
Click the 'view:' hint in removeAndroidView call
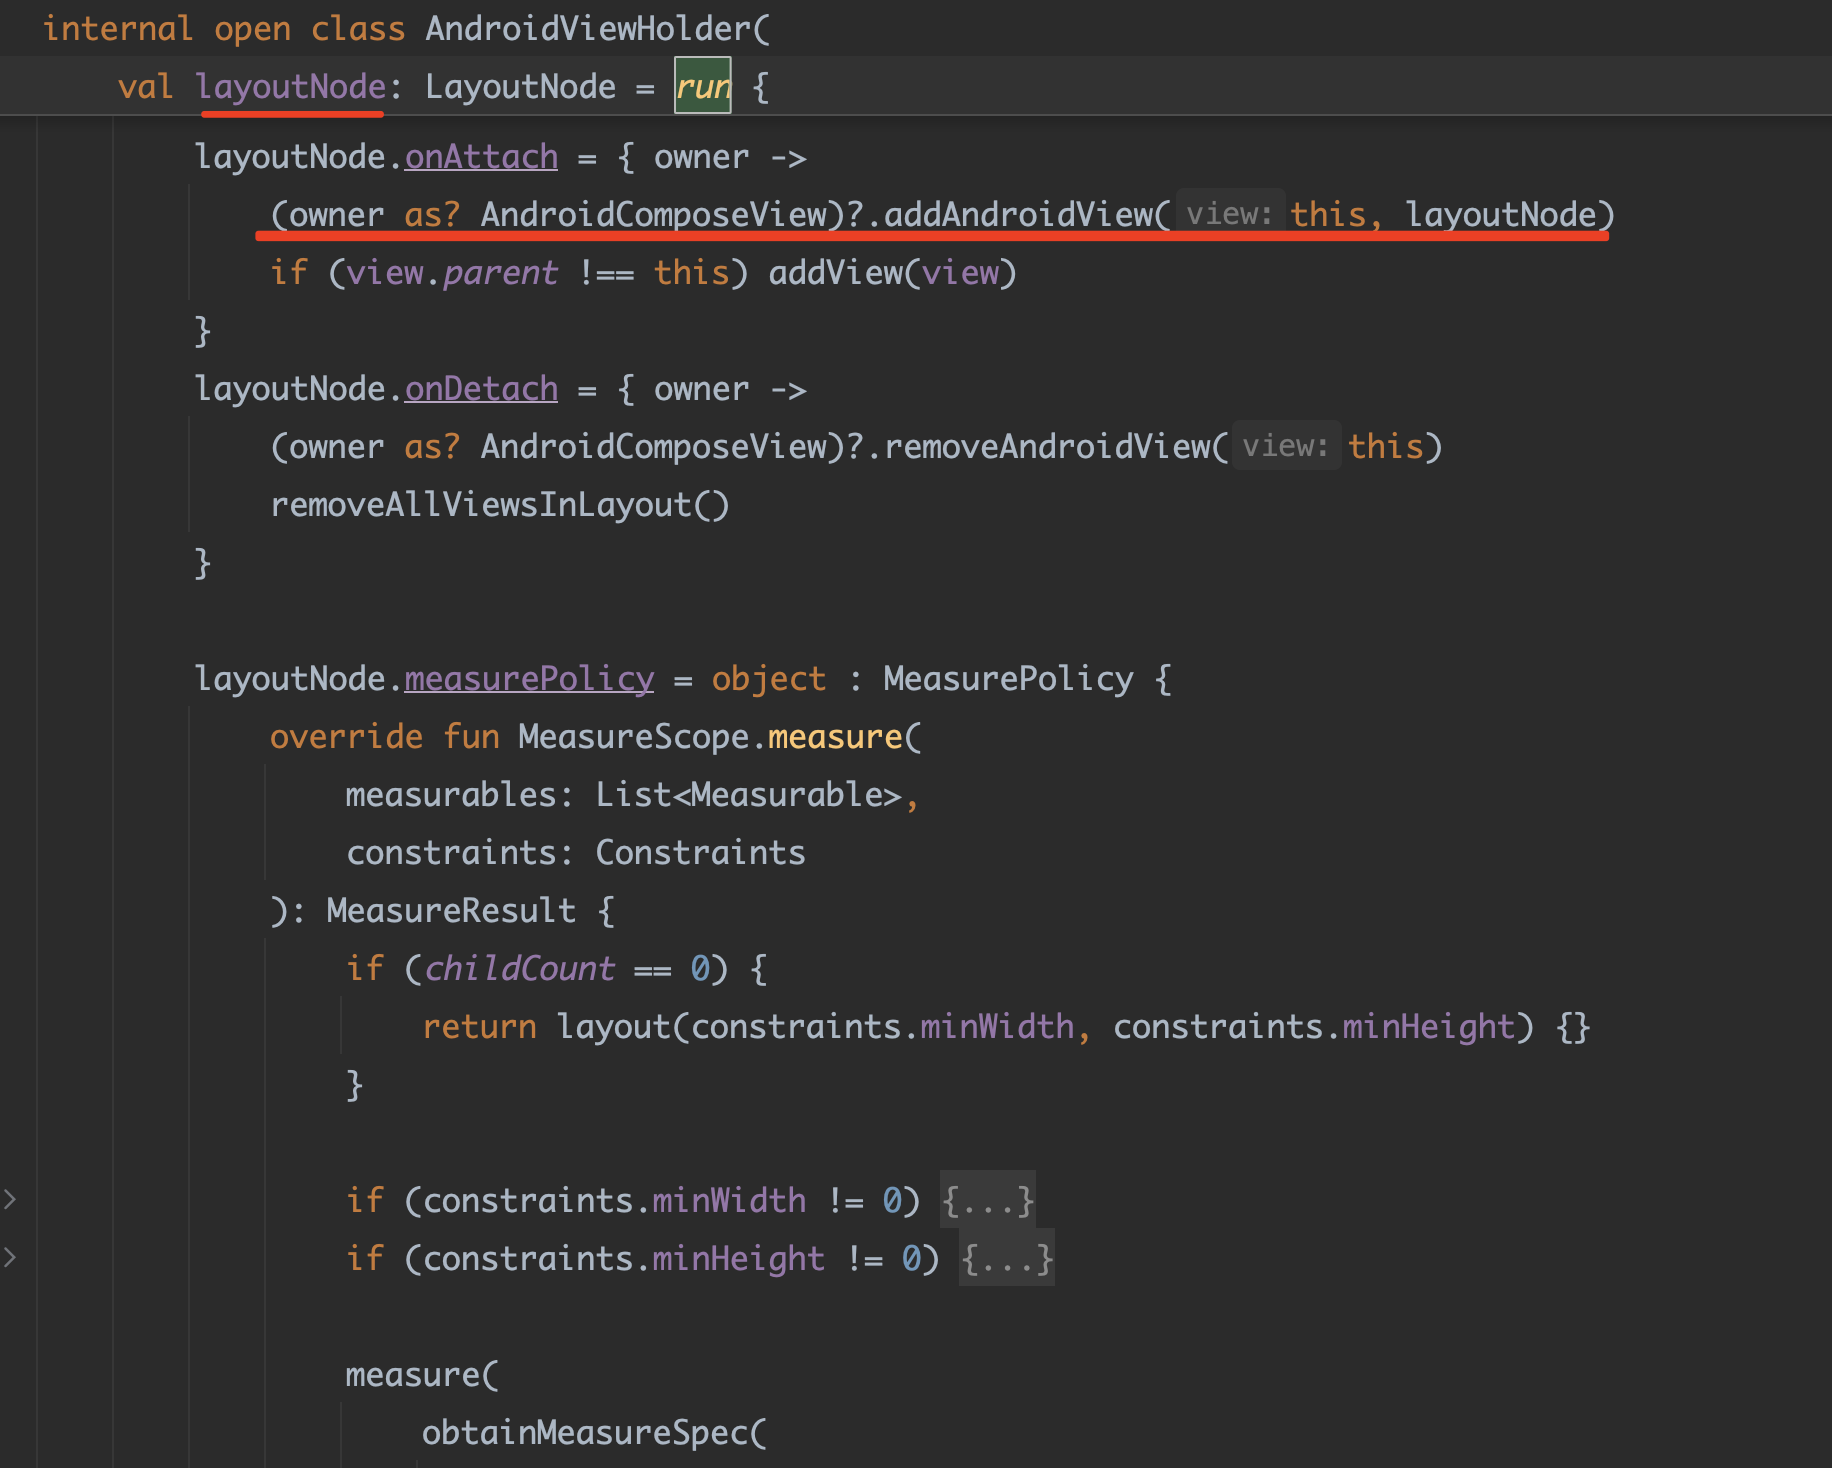1286,446
